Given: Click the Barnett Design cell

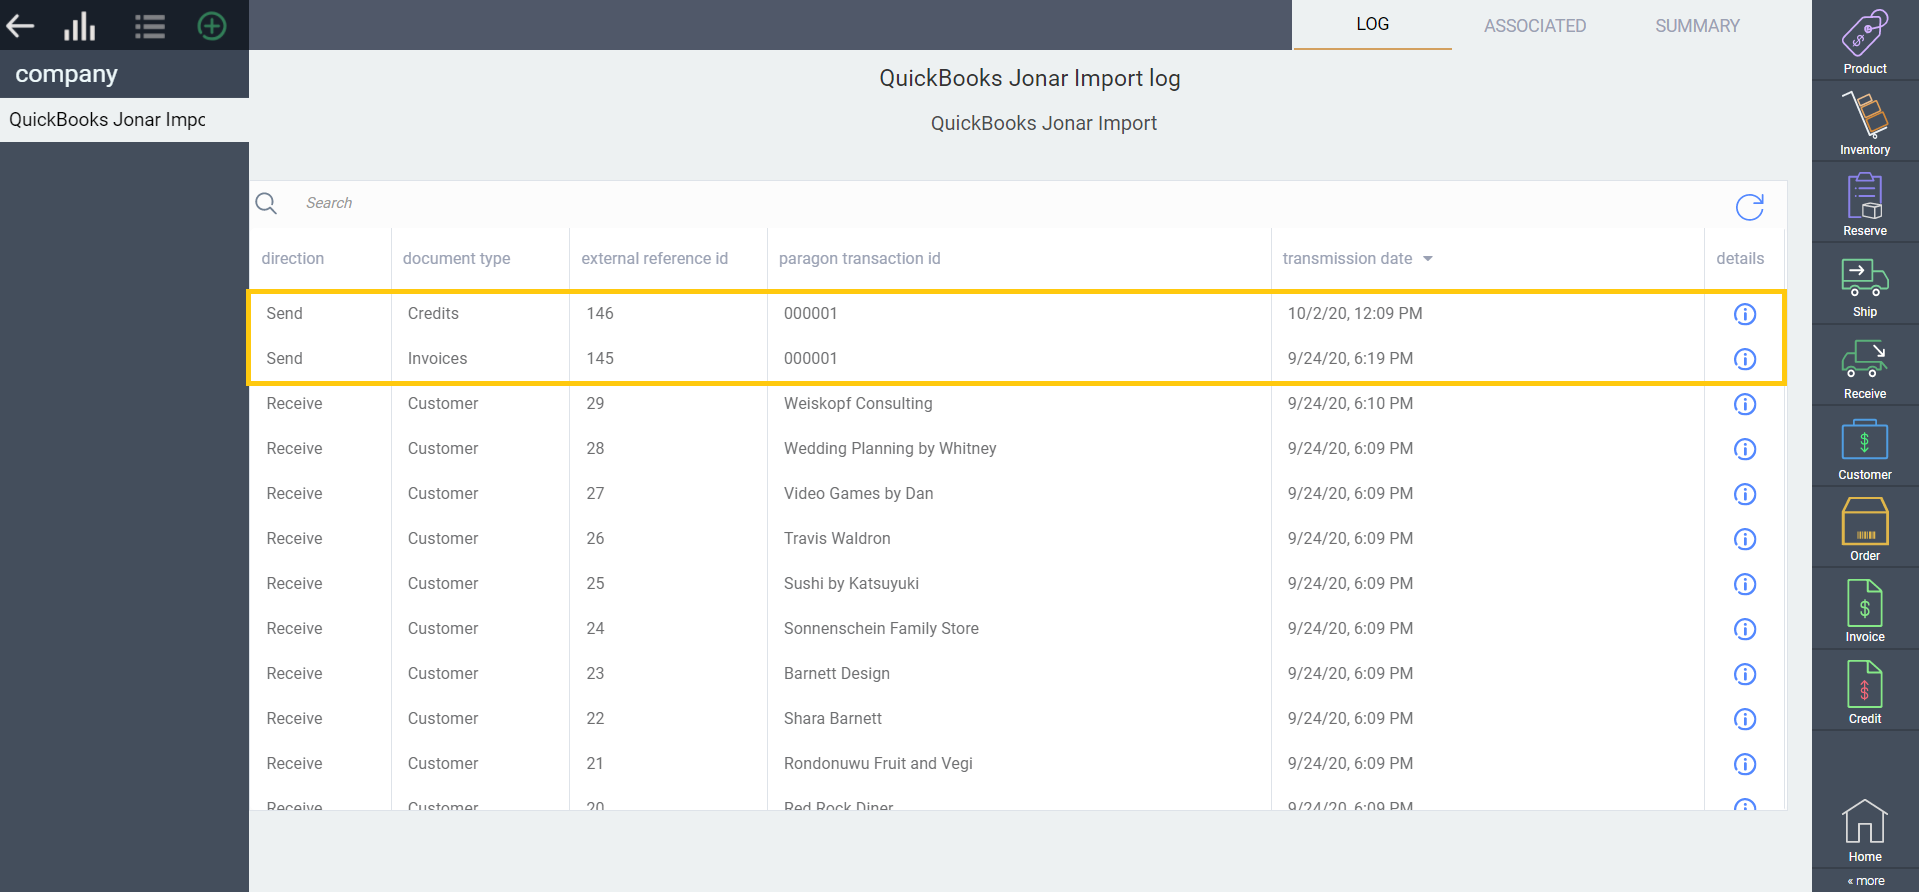Looking at the screenshot, I should pos(837,673).
